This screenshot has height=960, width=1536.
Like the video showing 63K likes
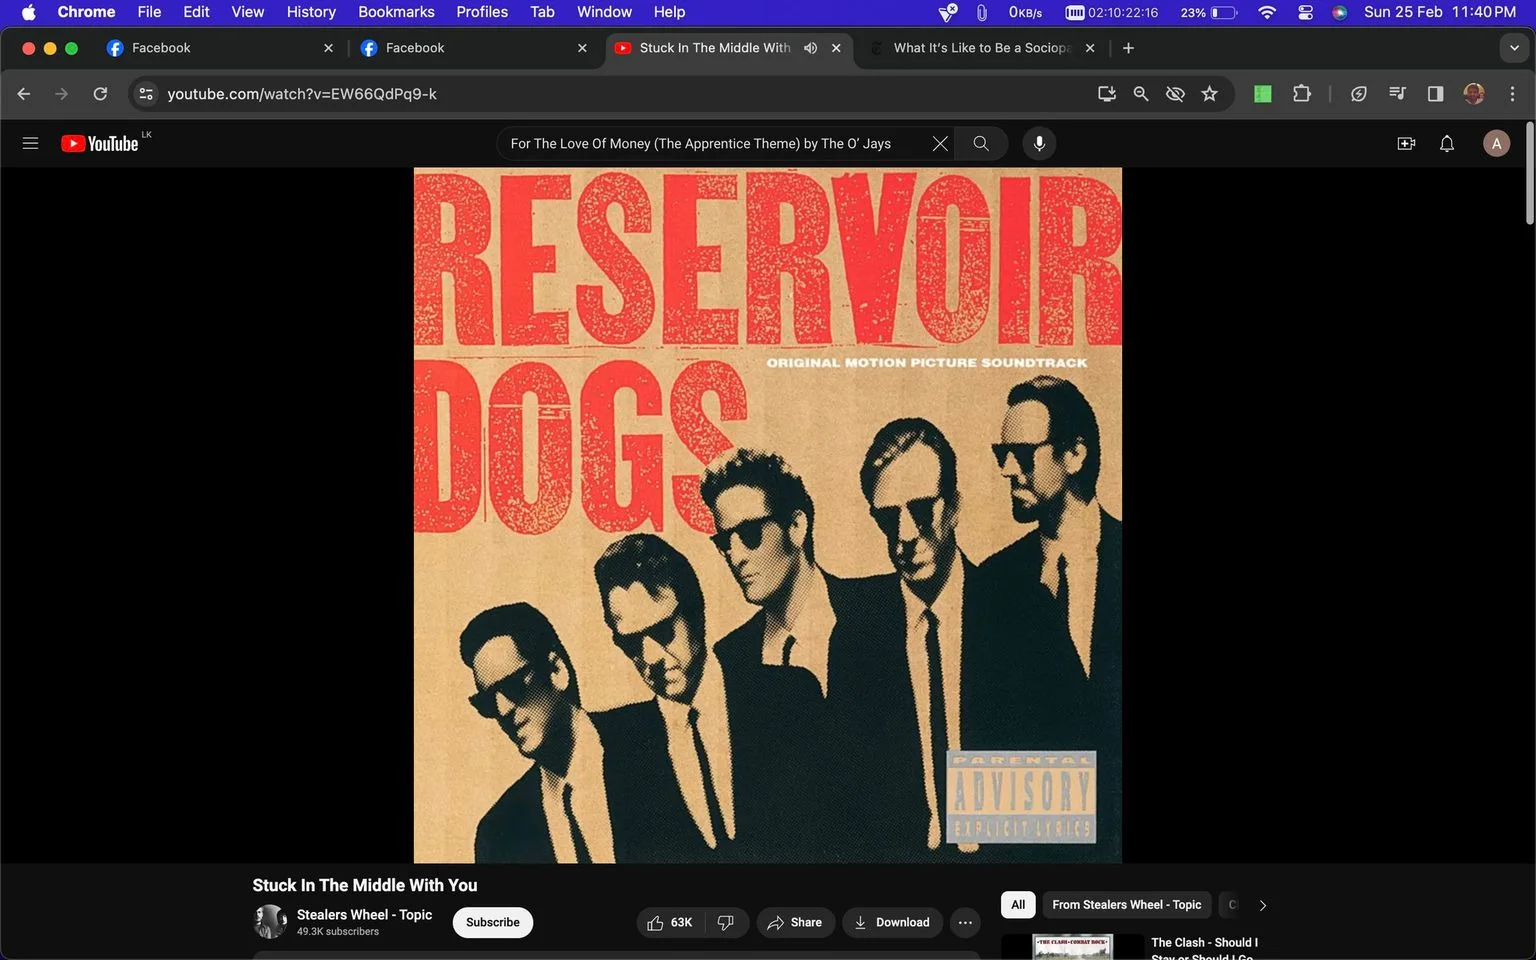pyautogui.click(x=670, y=922)
